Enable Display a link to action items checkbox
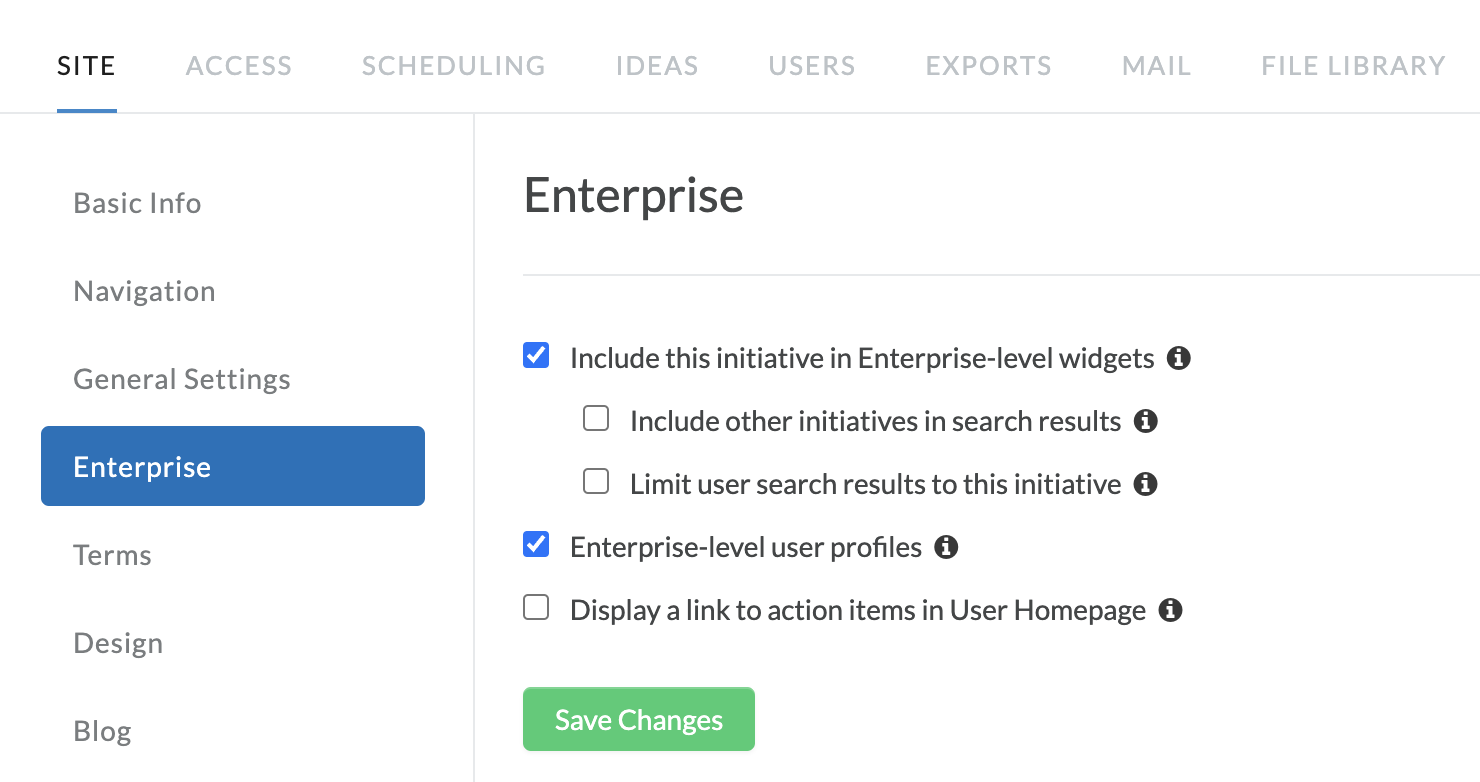1480x782 pixels. (x=536, y=608)
